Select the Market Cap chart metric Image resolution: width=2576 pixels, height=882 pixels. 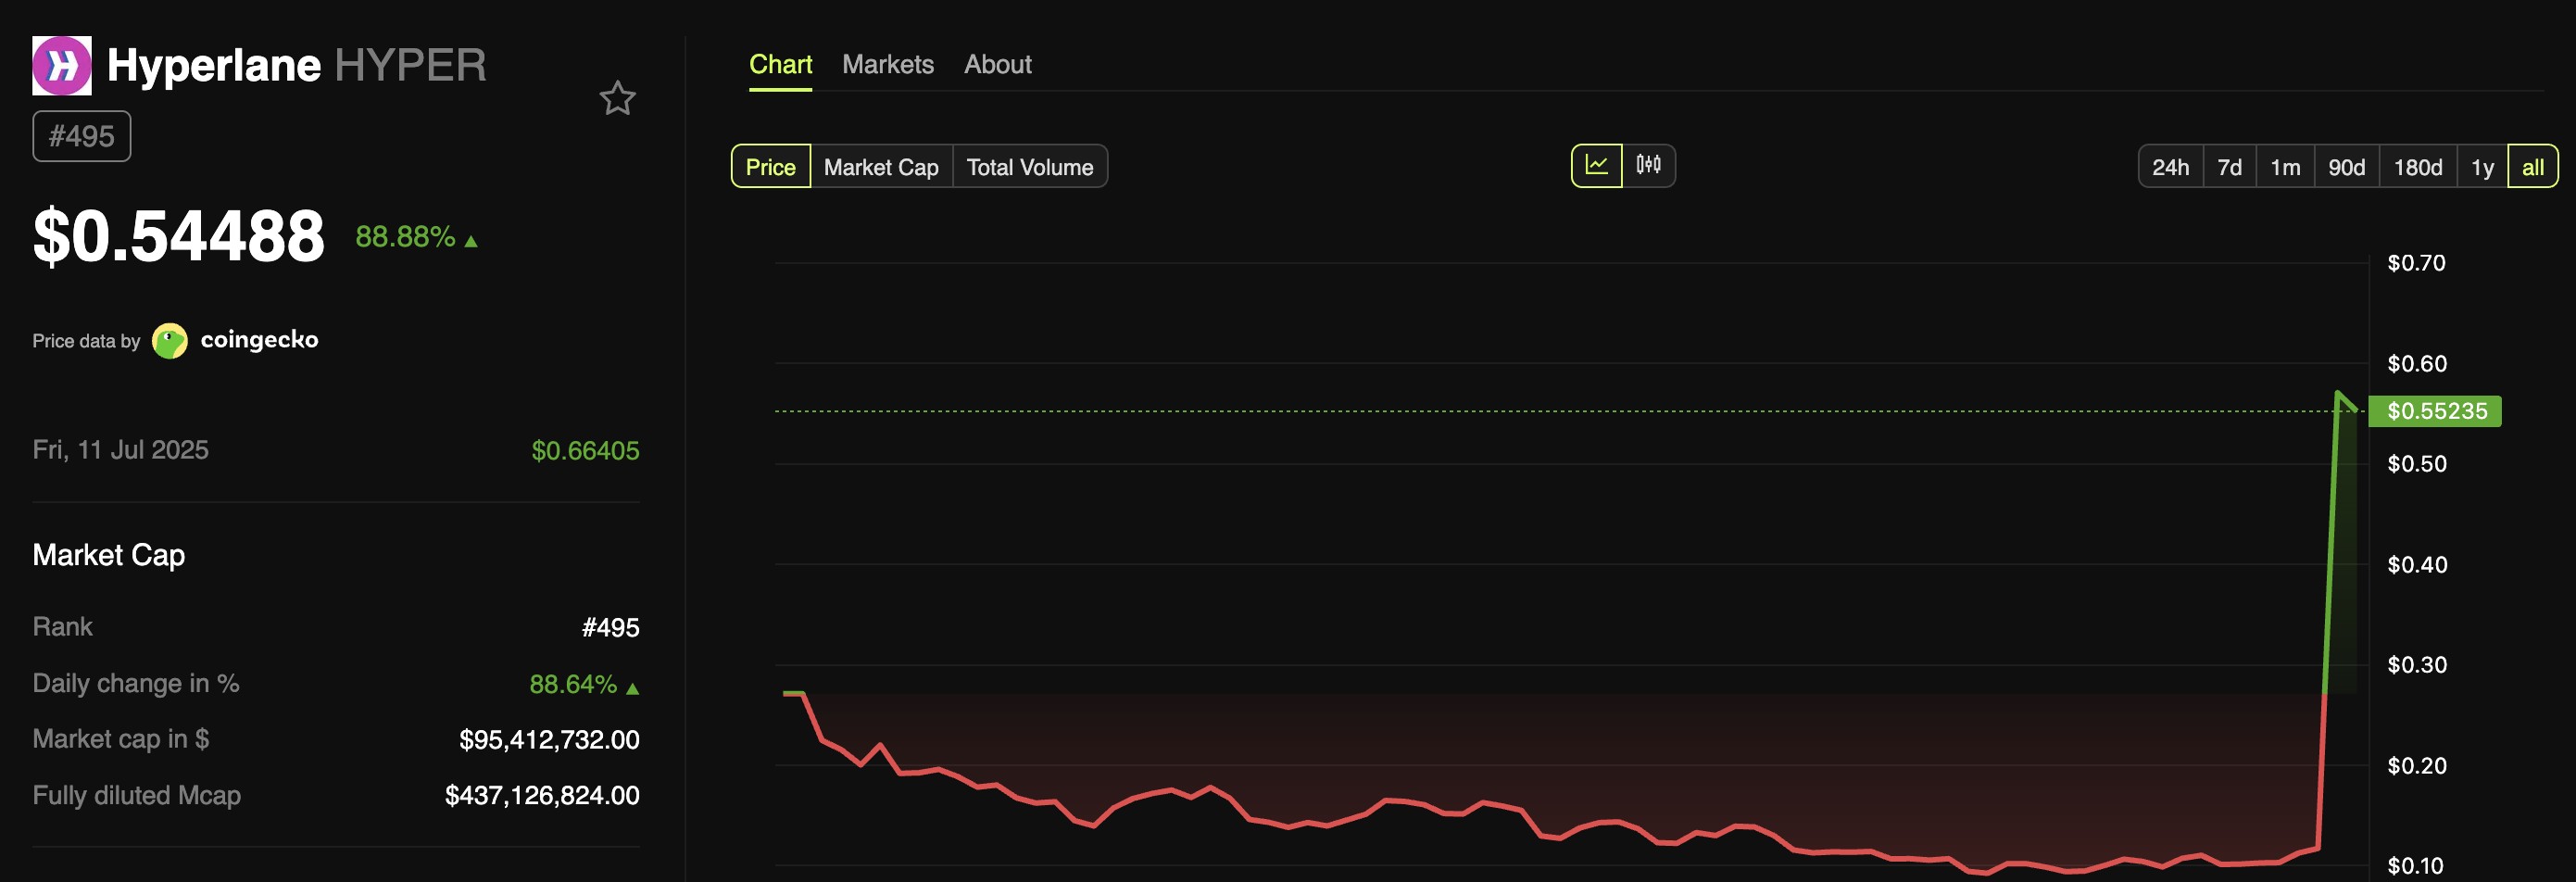[881, 166]
